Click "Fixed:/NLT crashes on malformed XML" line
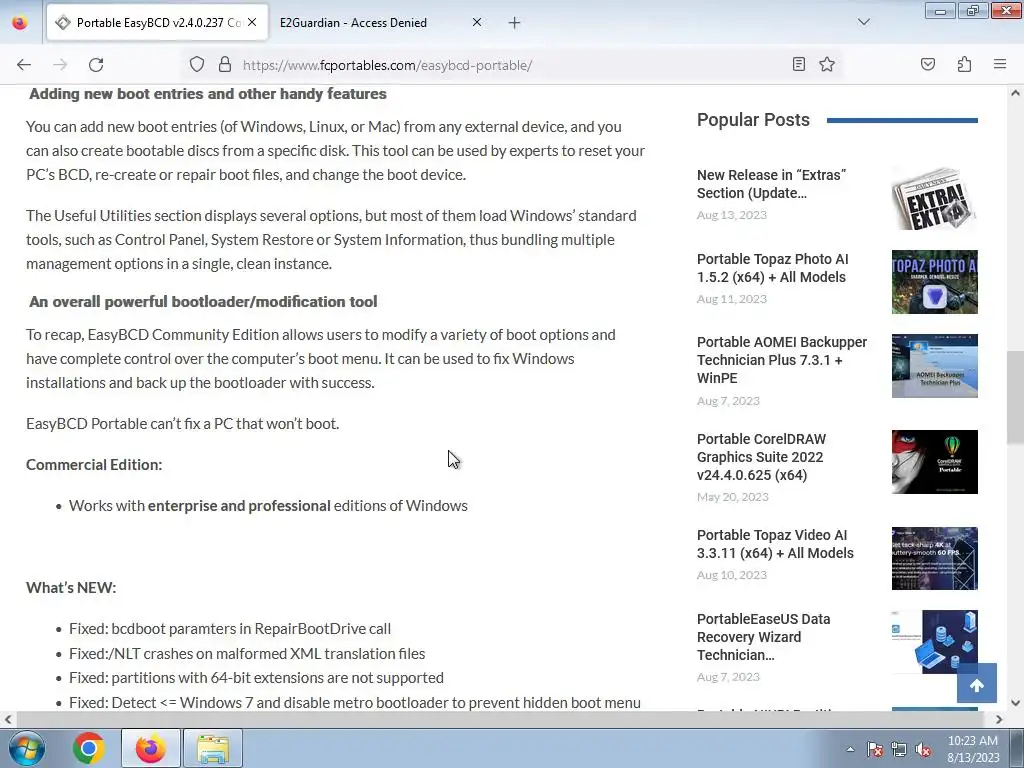The image size is (1024, 768). [x=247, y=653]
